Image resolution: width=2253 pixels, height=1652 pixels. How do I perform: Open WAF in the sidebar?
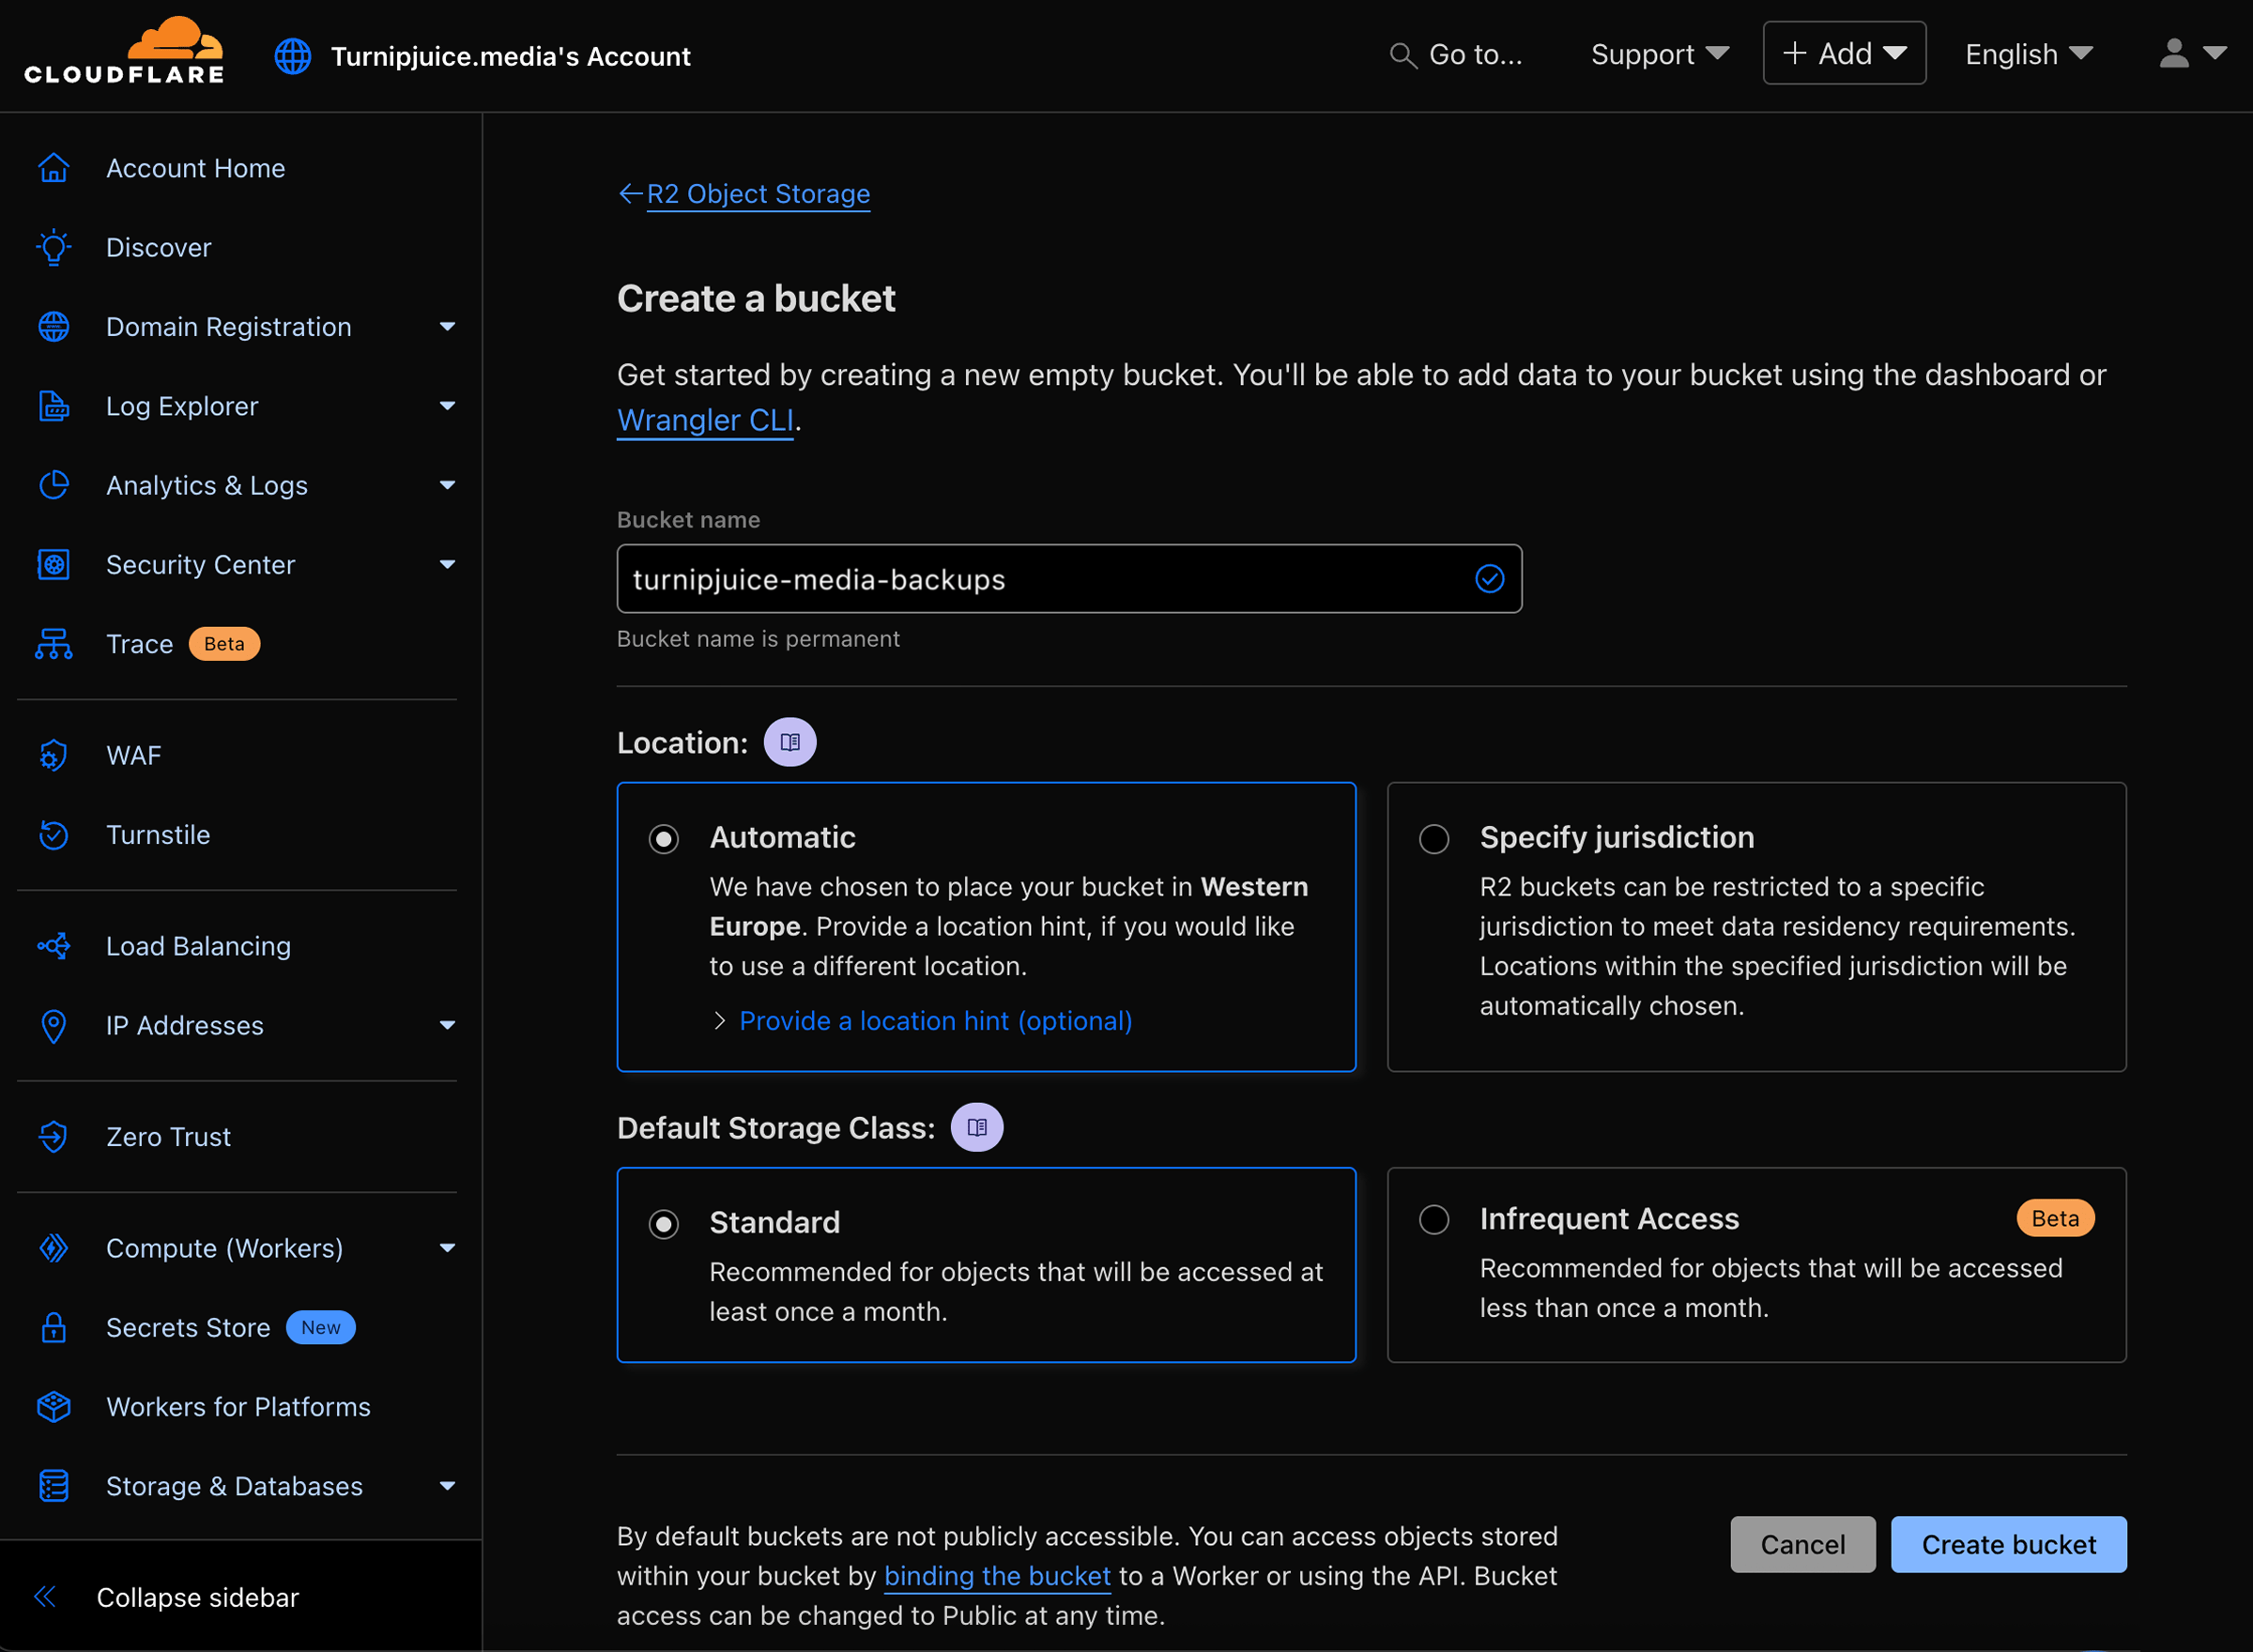[x=134, y=755]
